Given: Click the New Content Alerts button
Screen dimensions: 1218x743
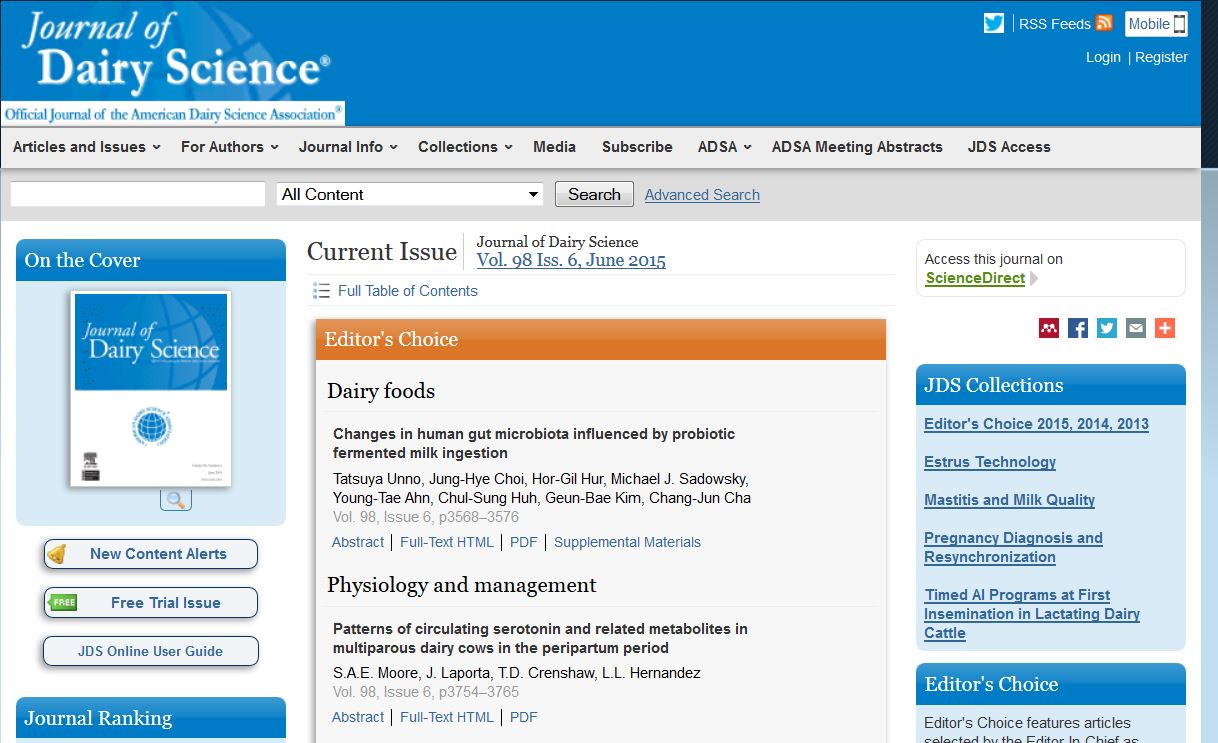Looking at the screenshot, I should 151,554.
